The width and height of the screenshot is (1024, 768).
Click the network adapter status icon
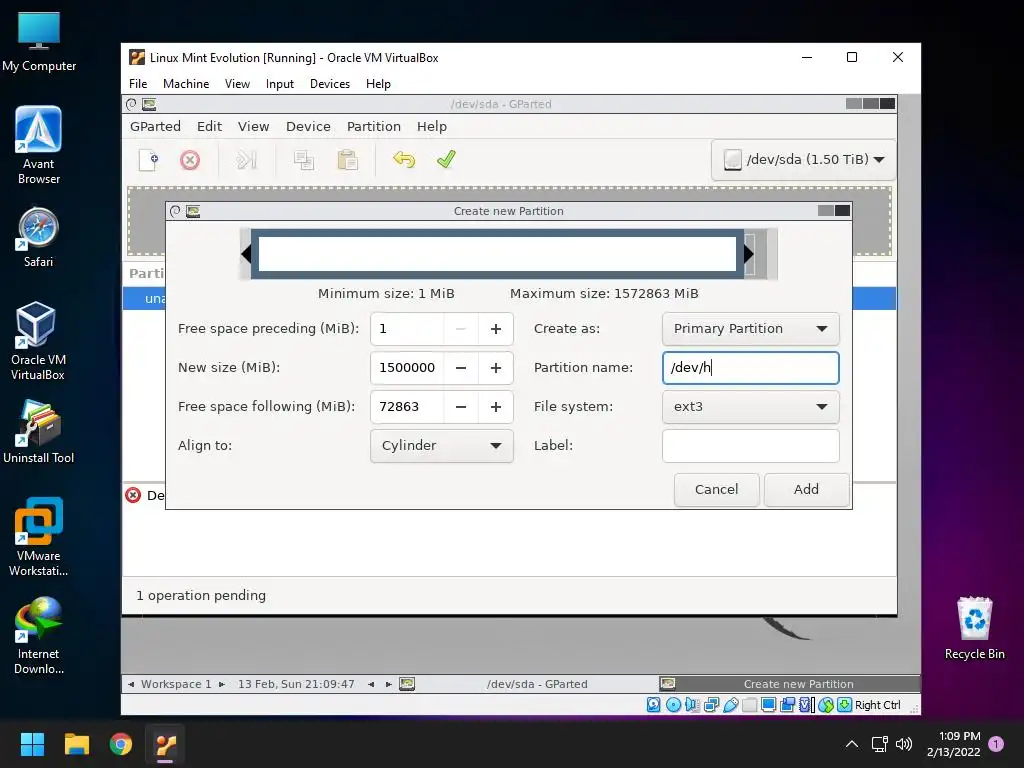tap(712, 705)
